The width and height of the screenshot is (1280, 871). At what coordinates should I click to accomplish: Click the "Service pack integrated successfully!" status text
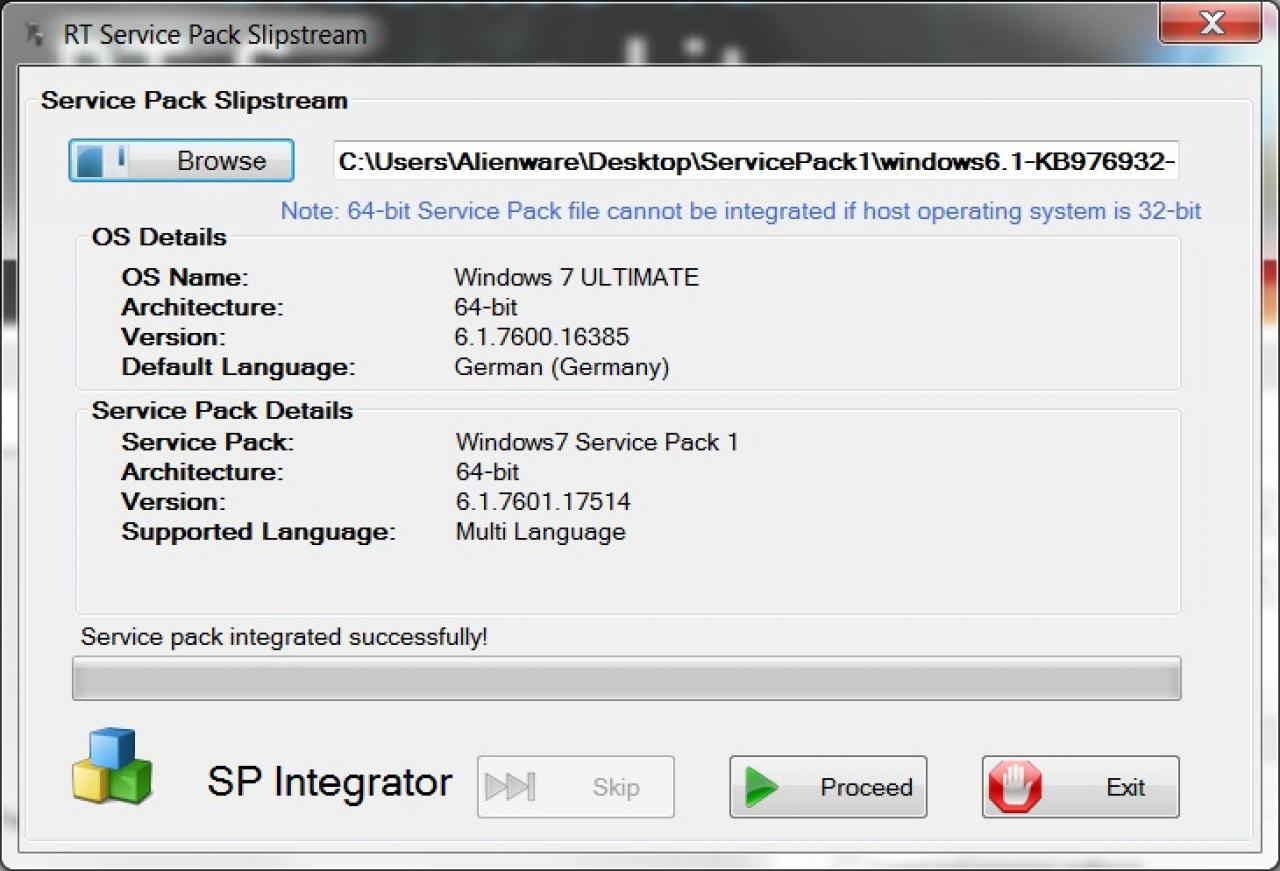tap(284, 637)
